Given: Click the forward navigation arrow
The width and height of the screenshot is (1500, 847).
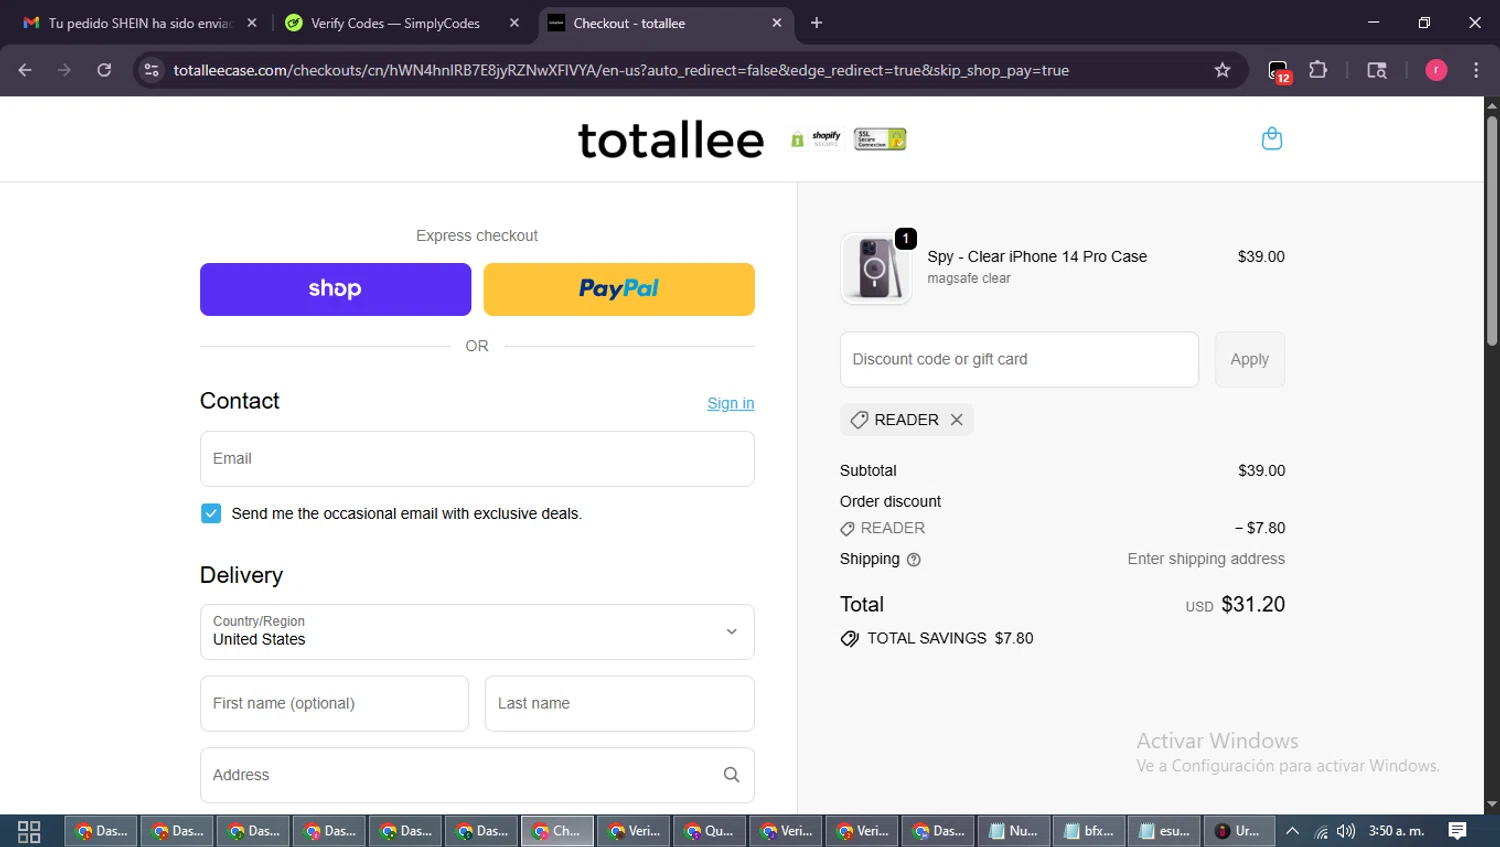Looking at the screenshot, I should tap(64, 70).
